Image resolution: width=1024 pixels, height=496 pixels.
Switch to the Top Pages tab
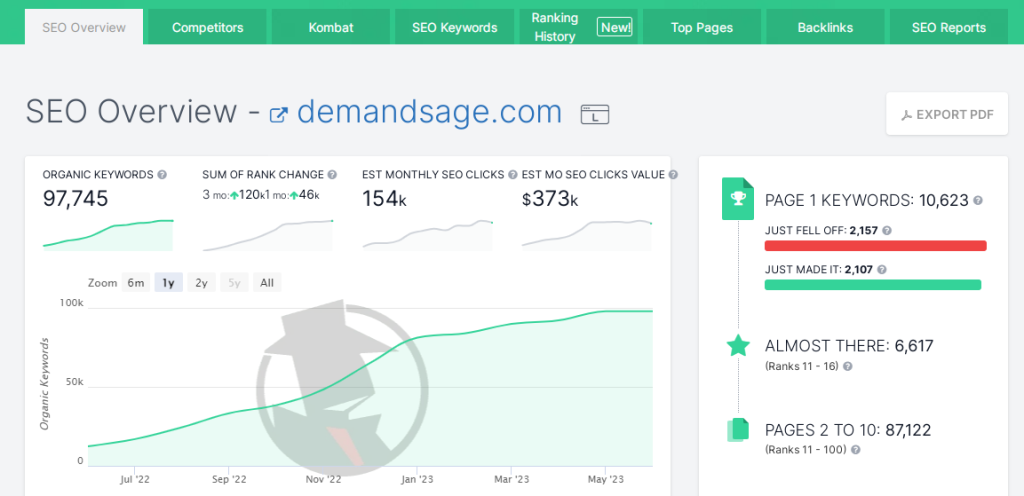coord(702,27)
